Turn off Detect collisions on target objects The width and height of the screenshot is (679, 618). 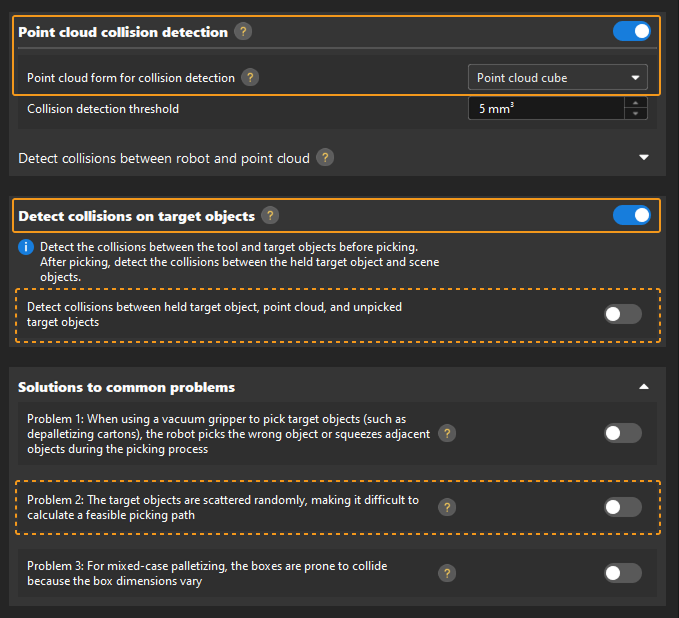(x=631, y=215)
